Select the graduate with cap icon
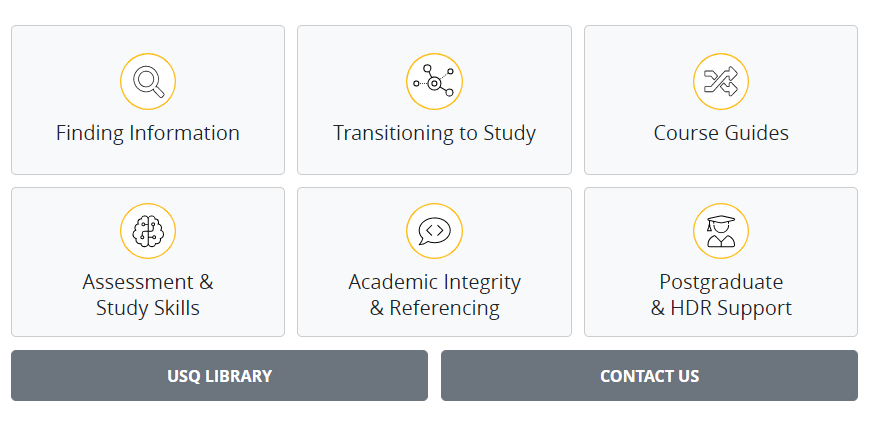Screen dimensions: 873x440 coord(721,231)
